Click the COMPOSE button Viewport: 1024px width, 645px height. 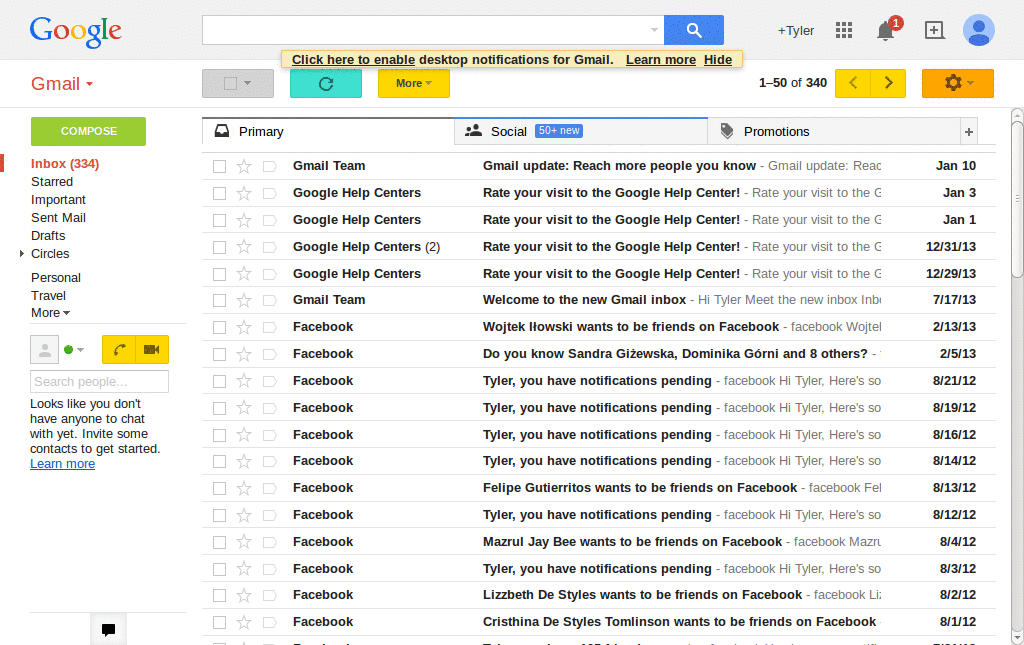[x=88, y=131]
